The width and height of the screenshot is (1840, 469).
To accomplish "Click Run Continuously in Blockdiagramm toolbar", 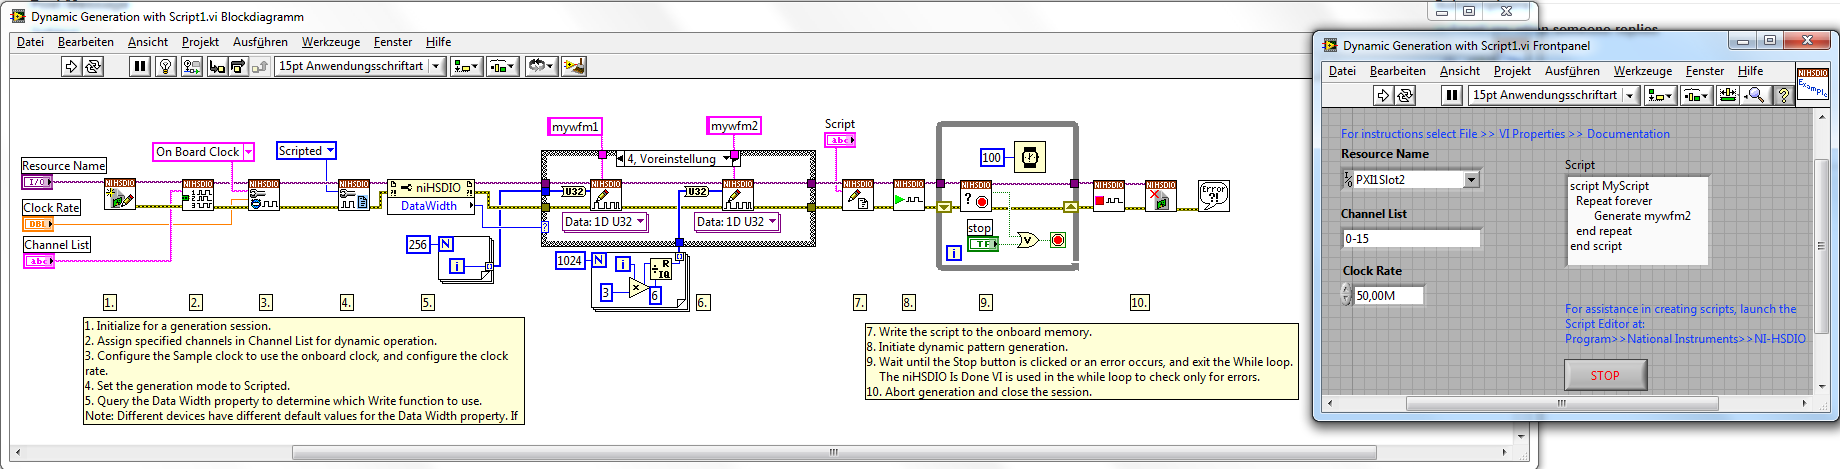I will click(93, 66).
